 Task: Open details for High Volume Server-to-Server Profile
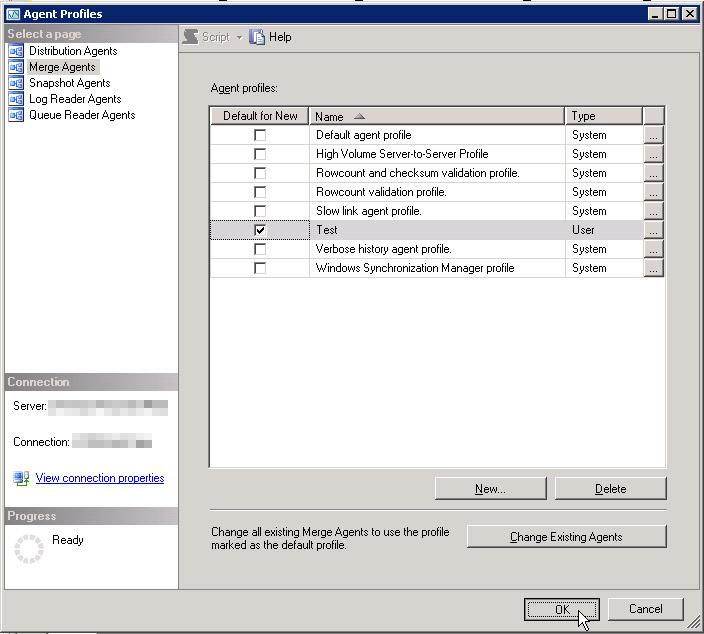click(x=653, y=154)
